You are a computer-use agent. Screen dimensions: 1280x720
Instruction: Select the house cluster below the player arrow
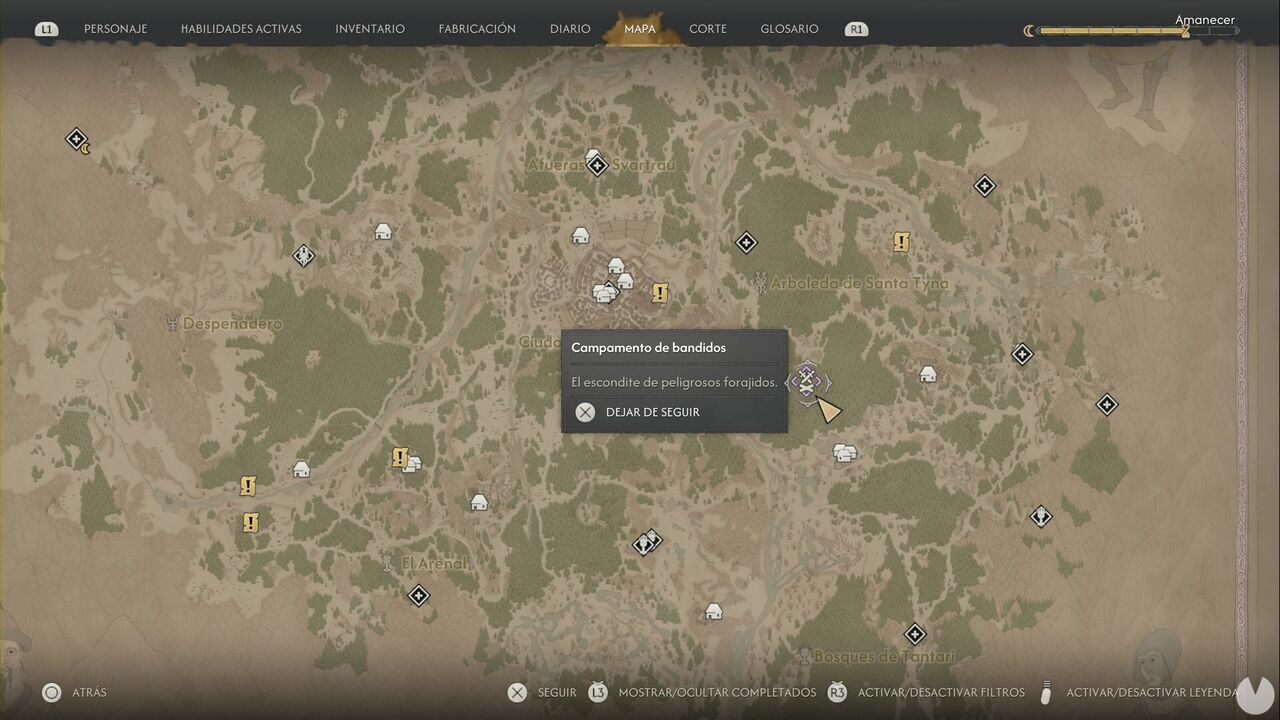[x=845, y=453]
